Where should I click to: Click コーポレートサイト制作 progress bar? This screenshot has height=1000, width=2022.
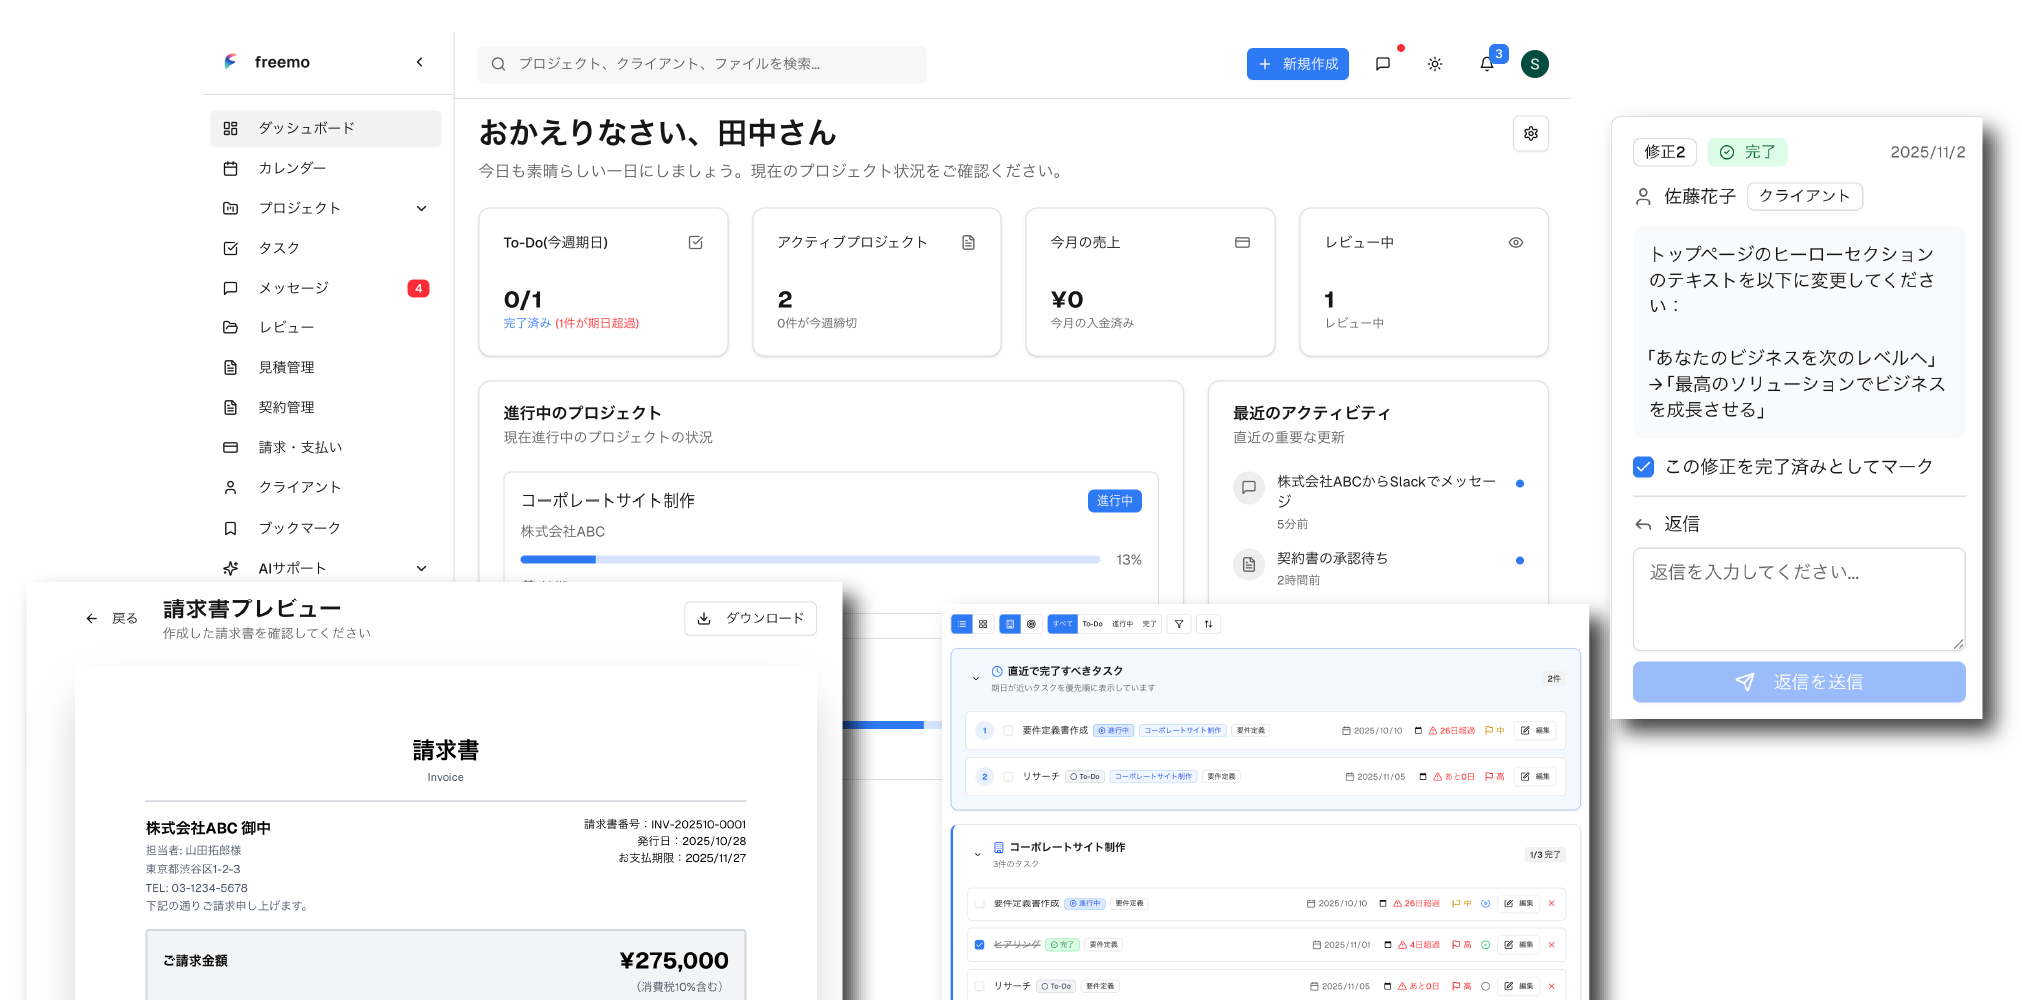coord(810,560)
